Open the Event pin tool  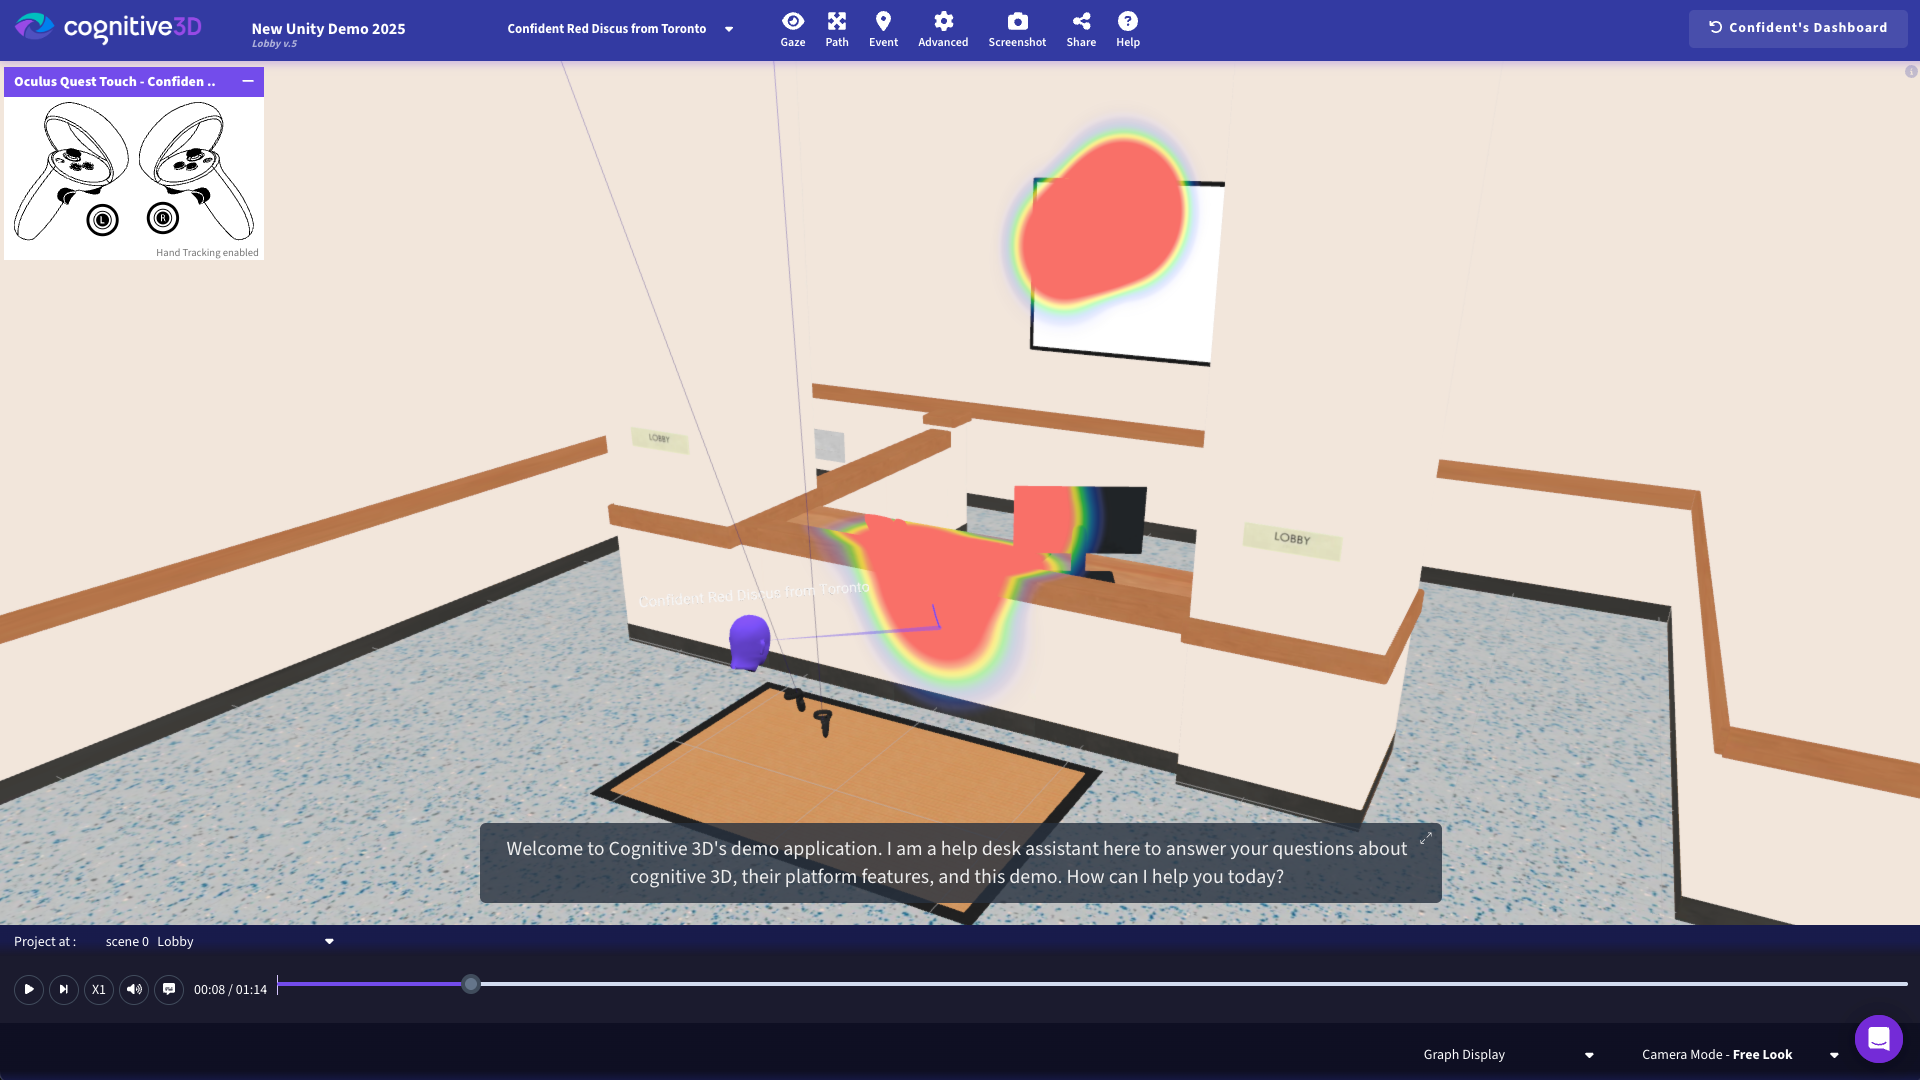(x=883, y=29)
